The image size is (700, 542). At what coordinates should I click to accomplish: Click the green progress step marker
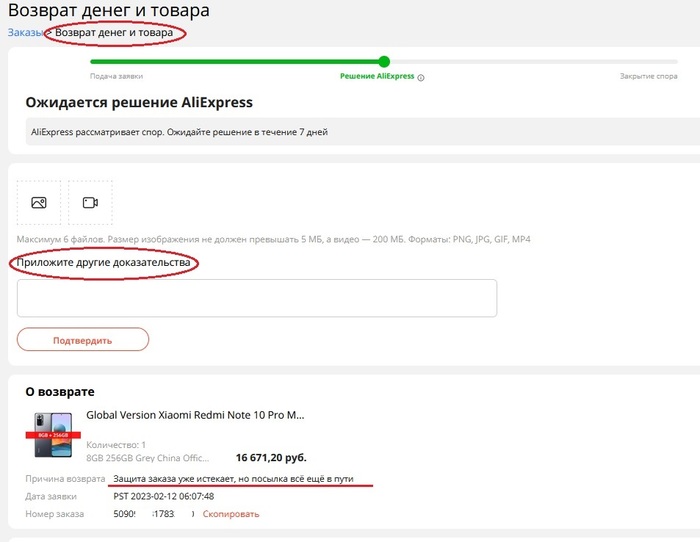[x=384, y=62]
